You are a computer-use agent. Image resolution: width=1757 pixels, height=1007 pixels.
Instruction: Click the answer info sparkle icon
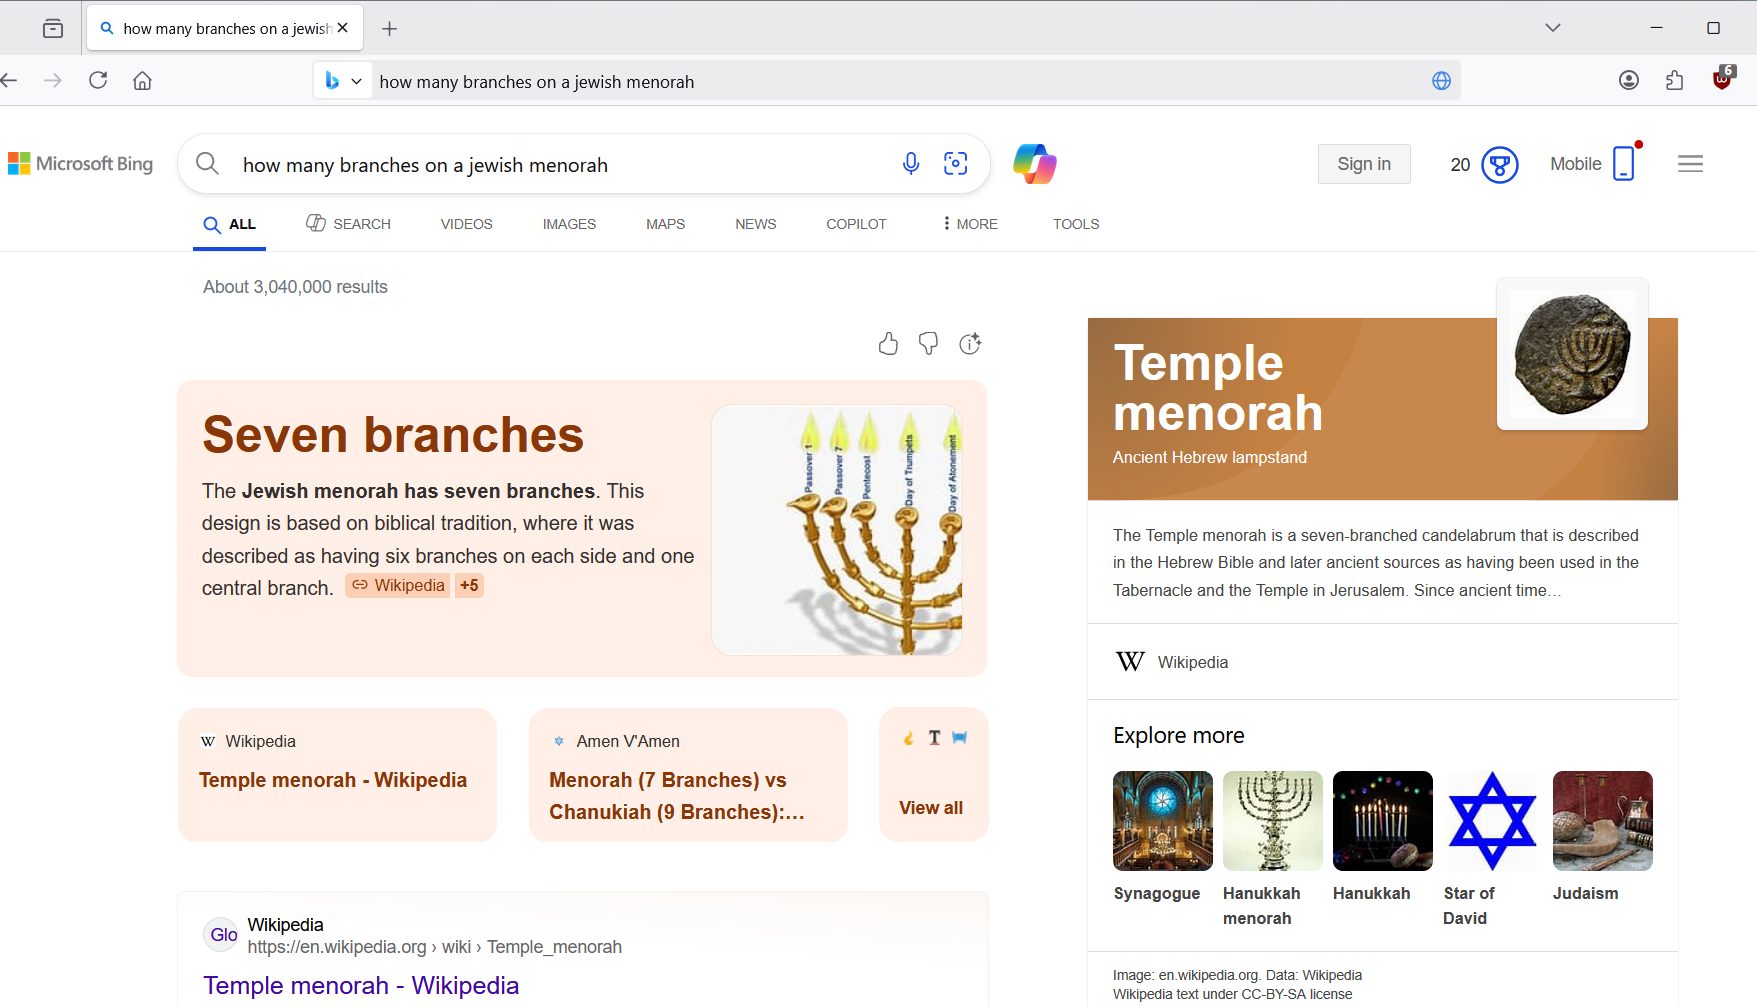970,344
